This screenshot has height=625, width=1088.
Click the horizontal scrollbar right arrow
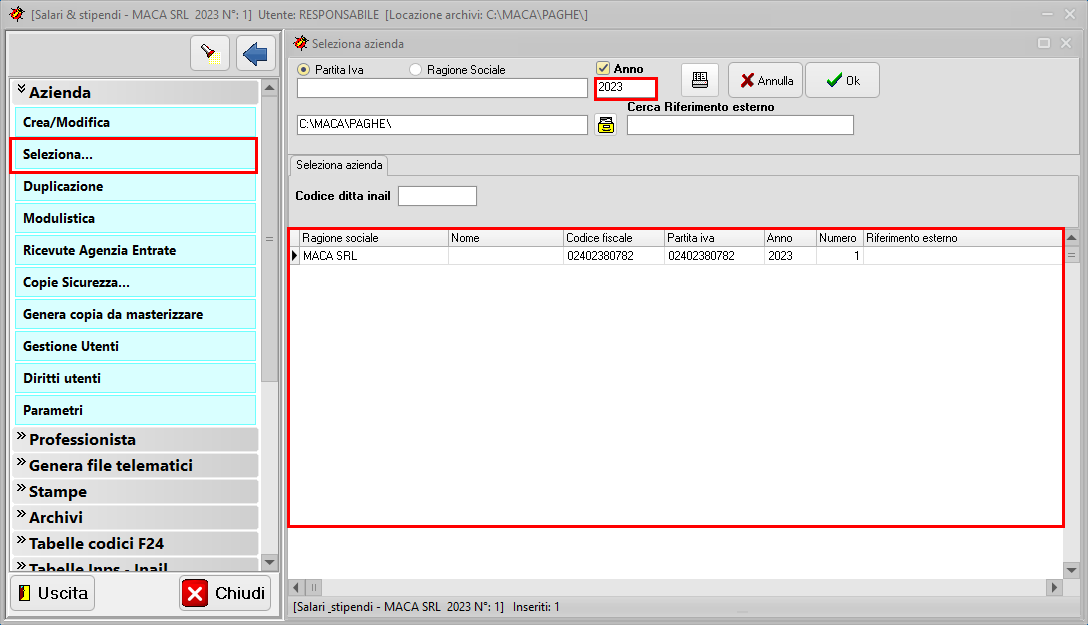click(x=1053, y=587)
